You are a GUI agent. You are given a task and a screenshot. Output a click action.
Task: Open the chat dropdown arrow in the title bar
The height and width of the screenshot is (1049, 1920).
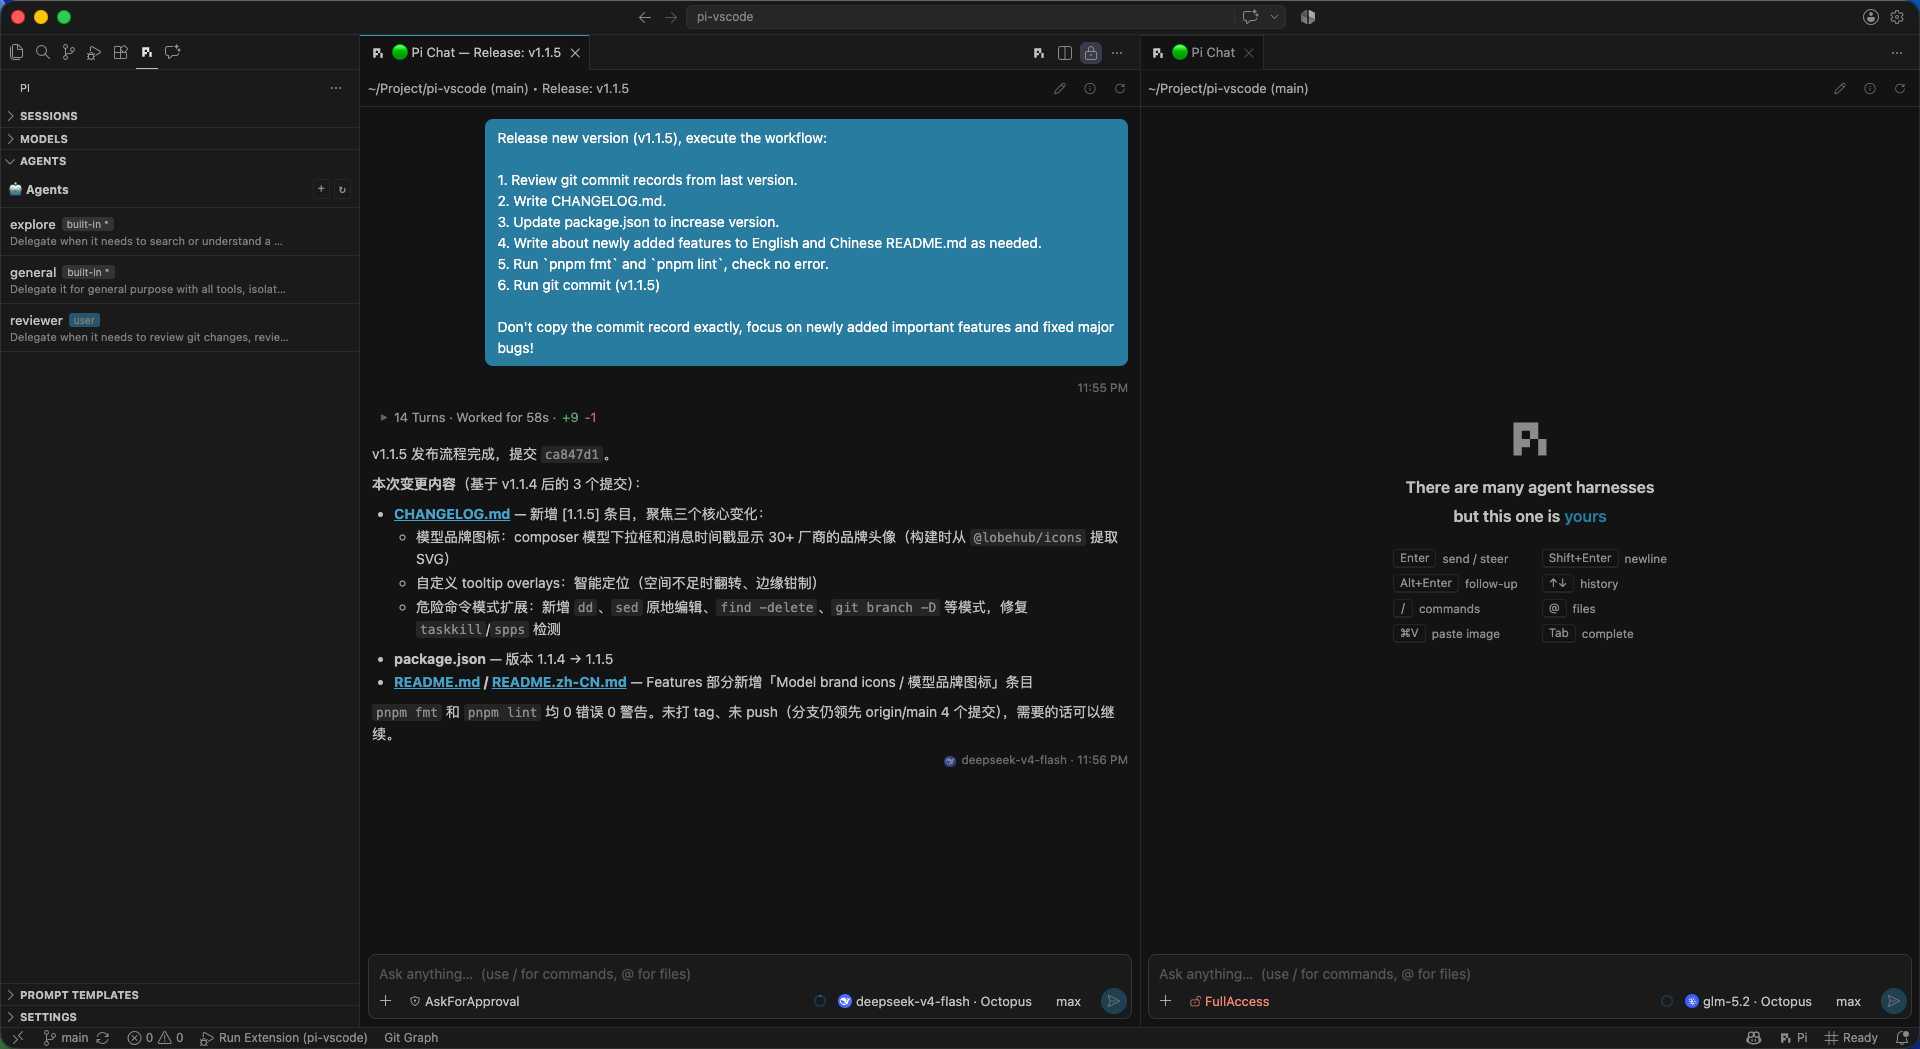(1275, 17)
